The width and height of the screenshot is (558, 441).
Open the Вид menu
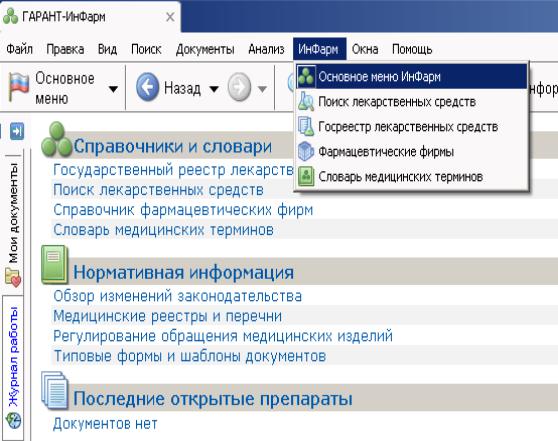pos(107,49)
